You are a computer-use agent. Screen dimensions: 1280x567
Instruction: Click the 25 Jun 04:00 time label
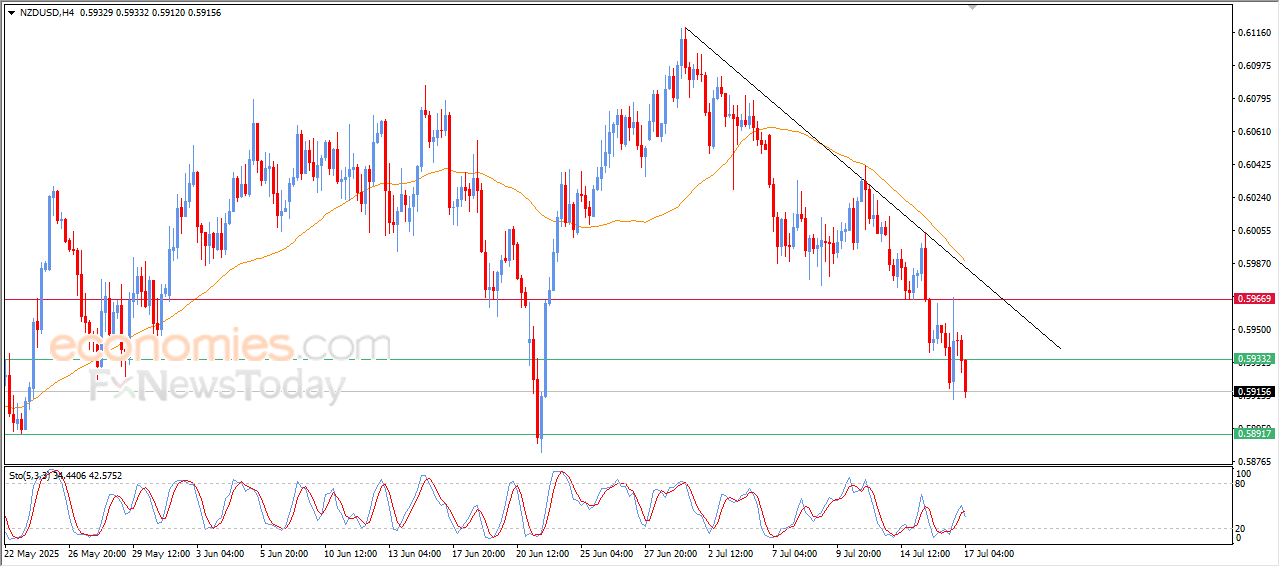608,552
